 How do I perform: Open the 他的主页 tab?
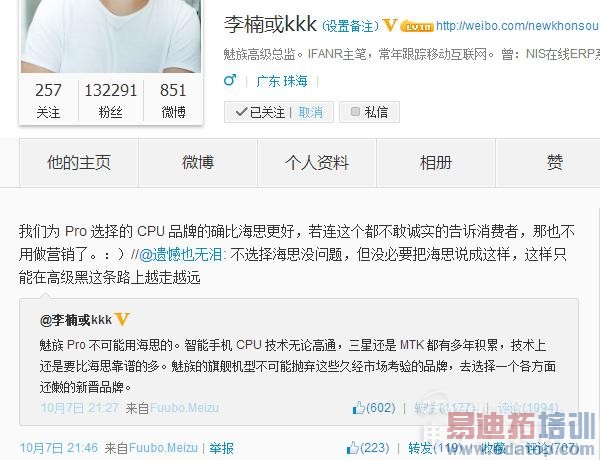point(79,163)
